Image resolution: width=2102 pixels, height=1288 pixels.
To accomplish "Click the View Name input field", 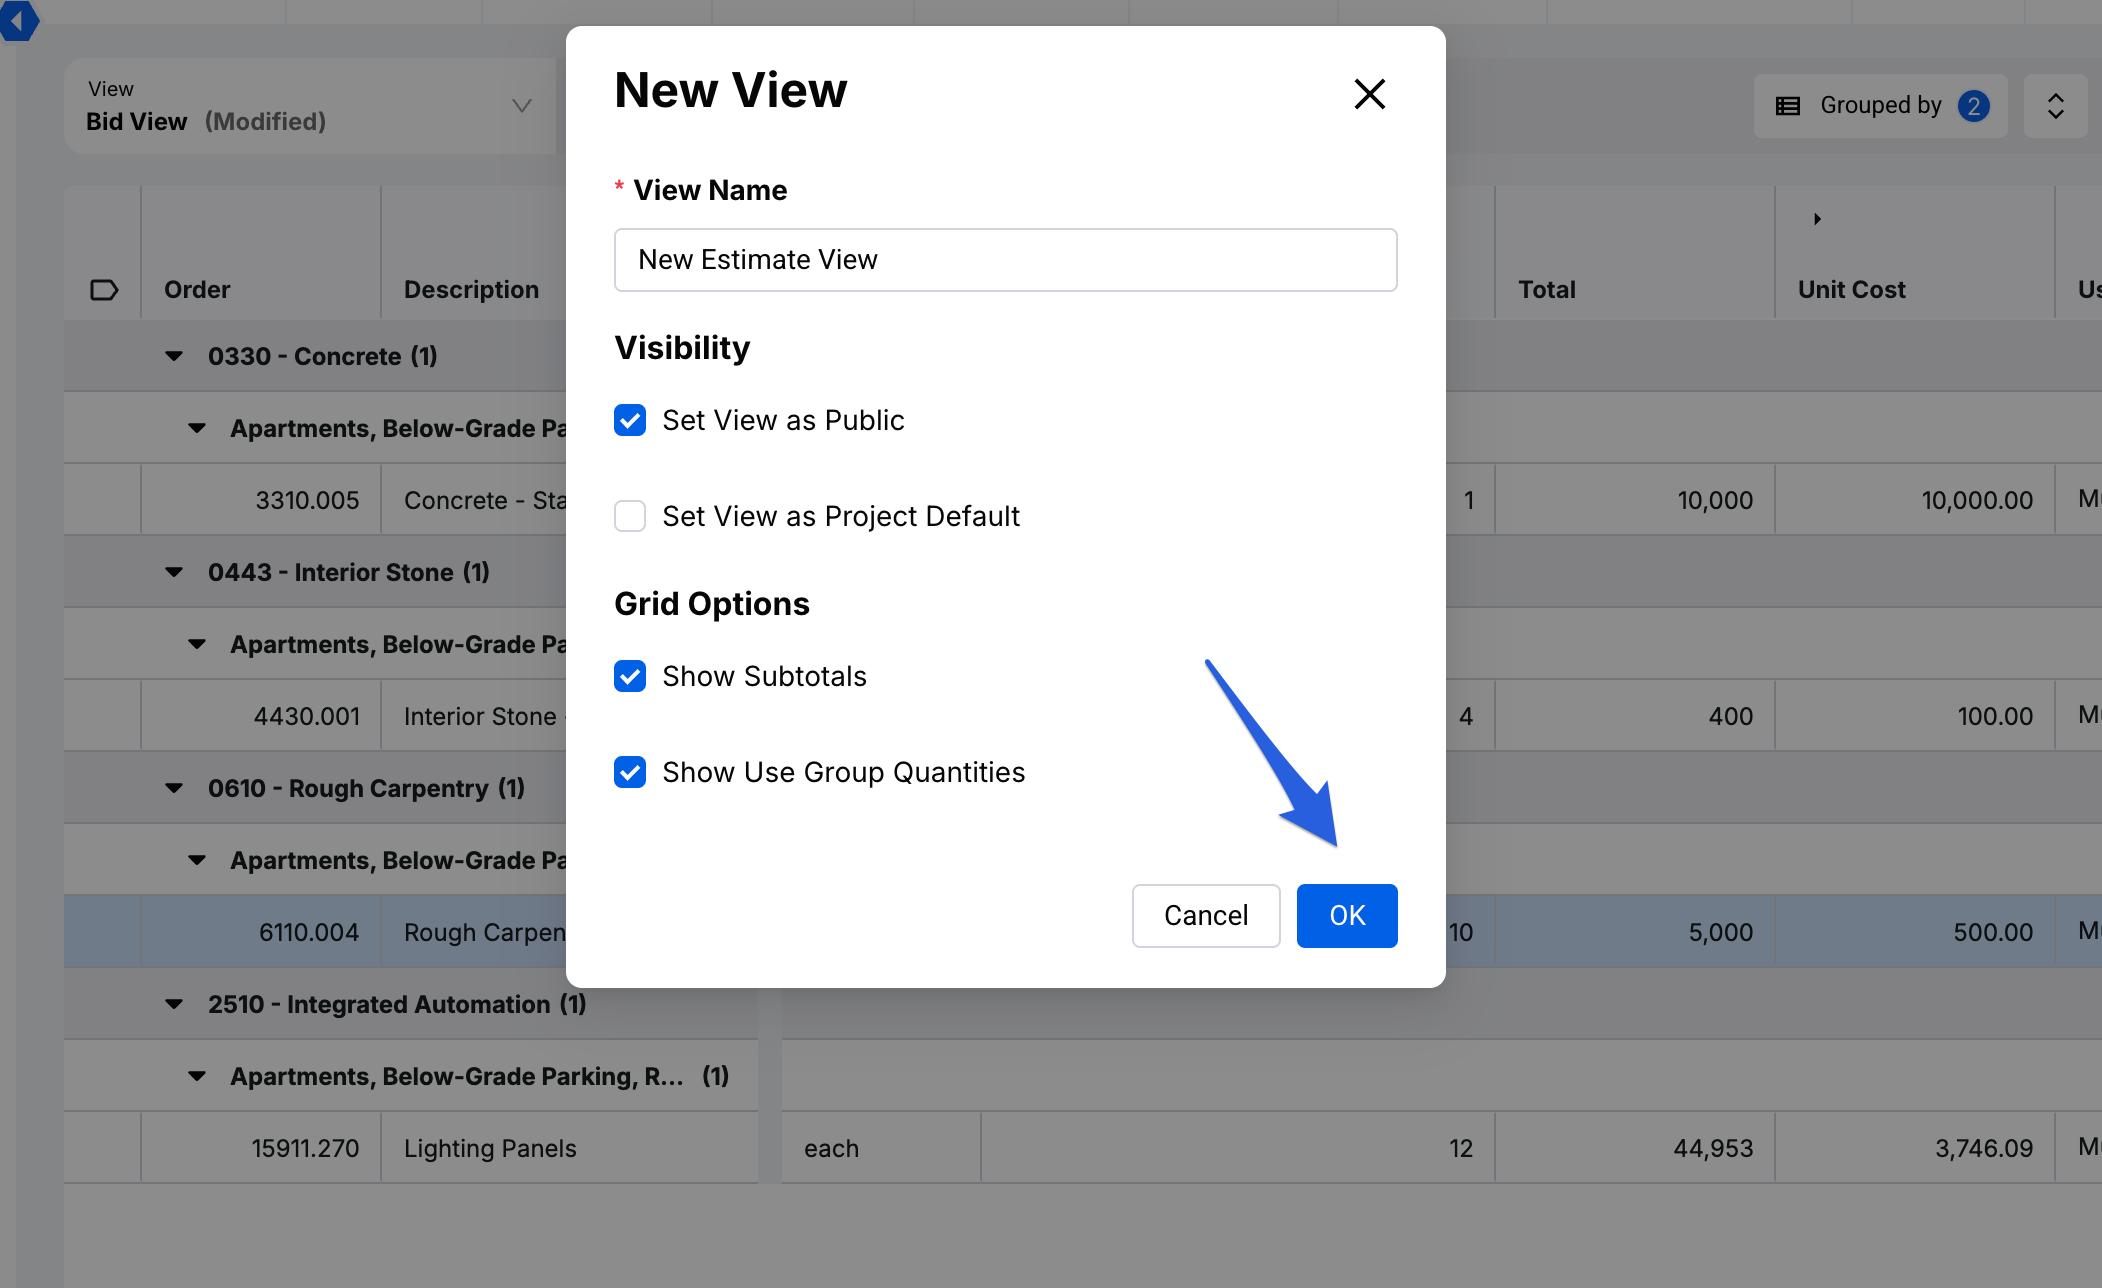I will coord(1005,260).
